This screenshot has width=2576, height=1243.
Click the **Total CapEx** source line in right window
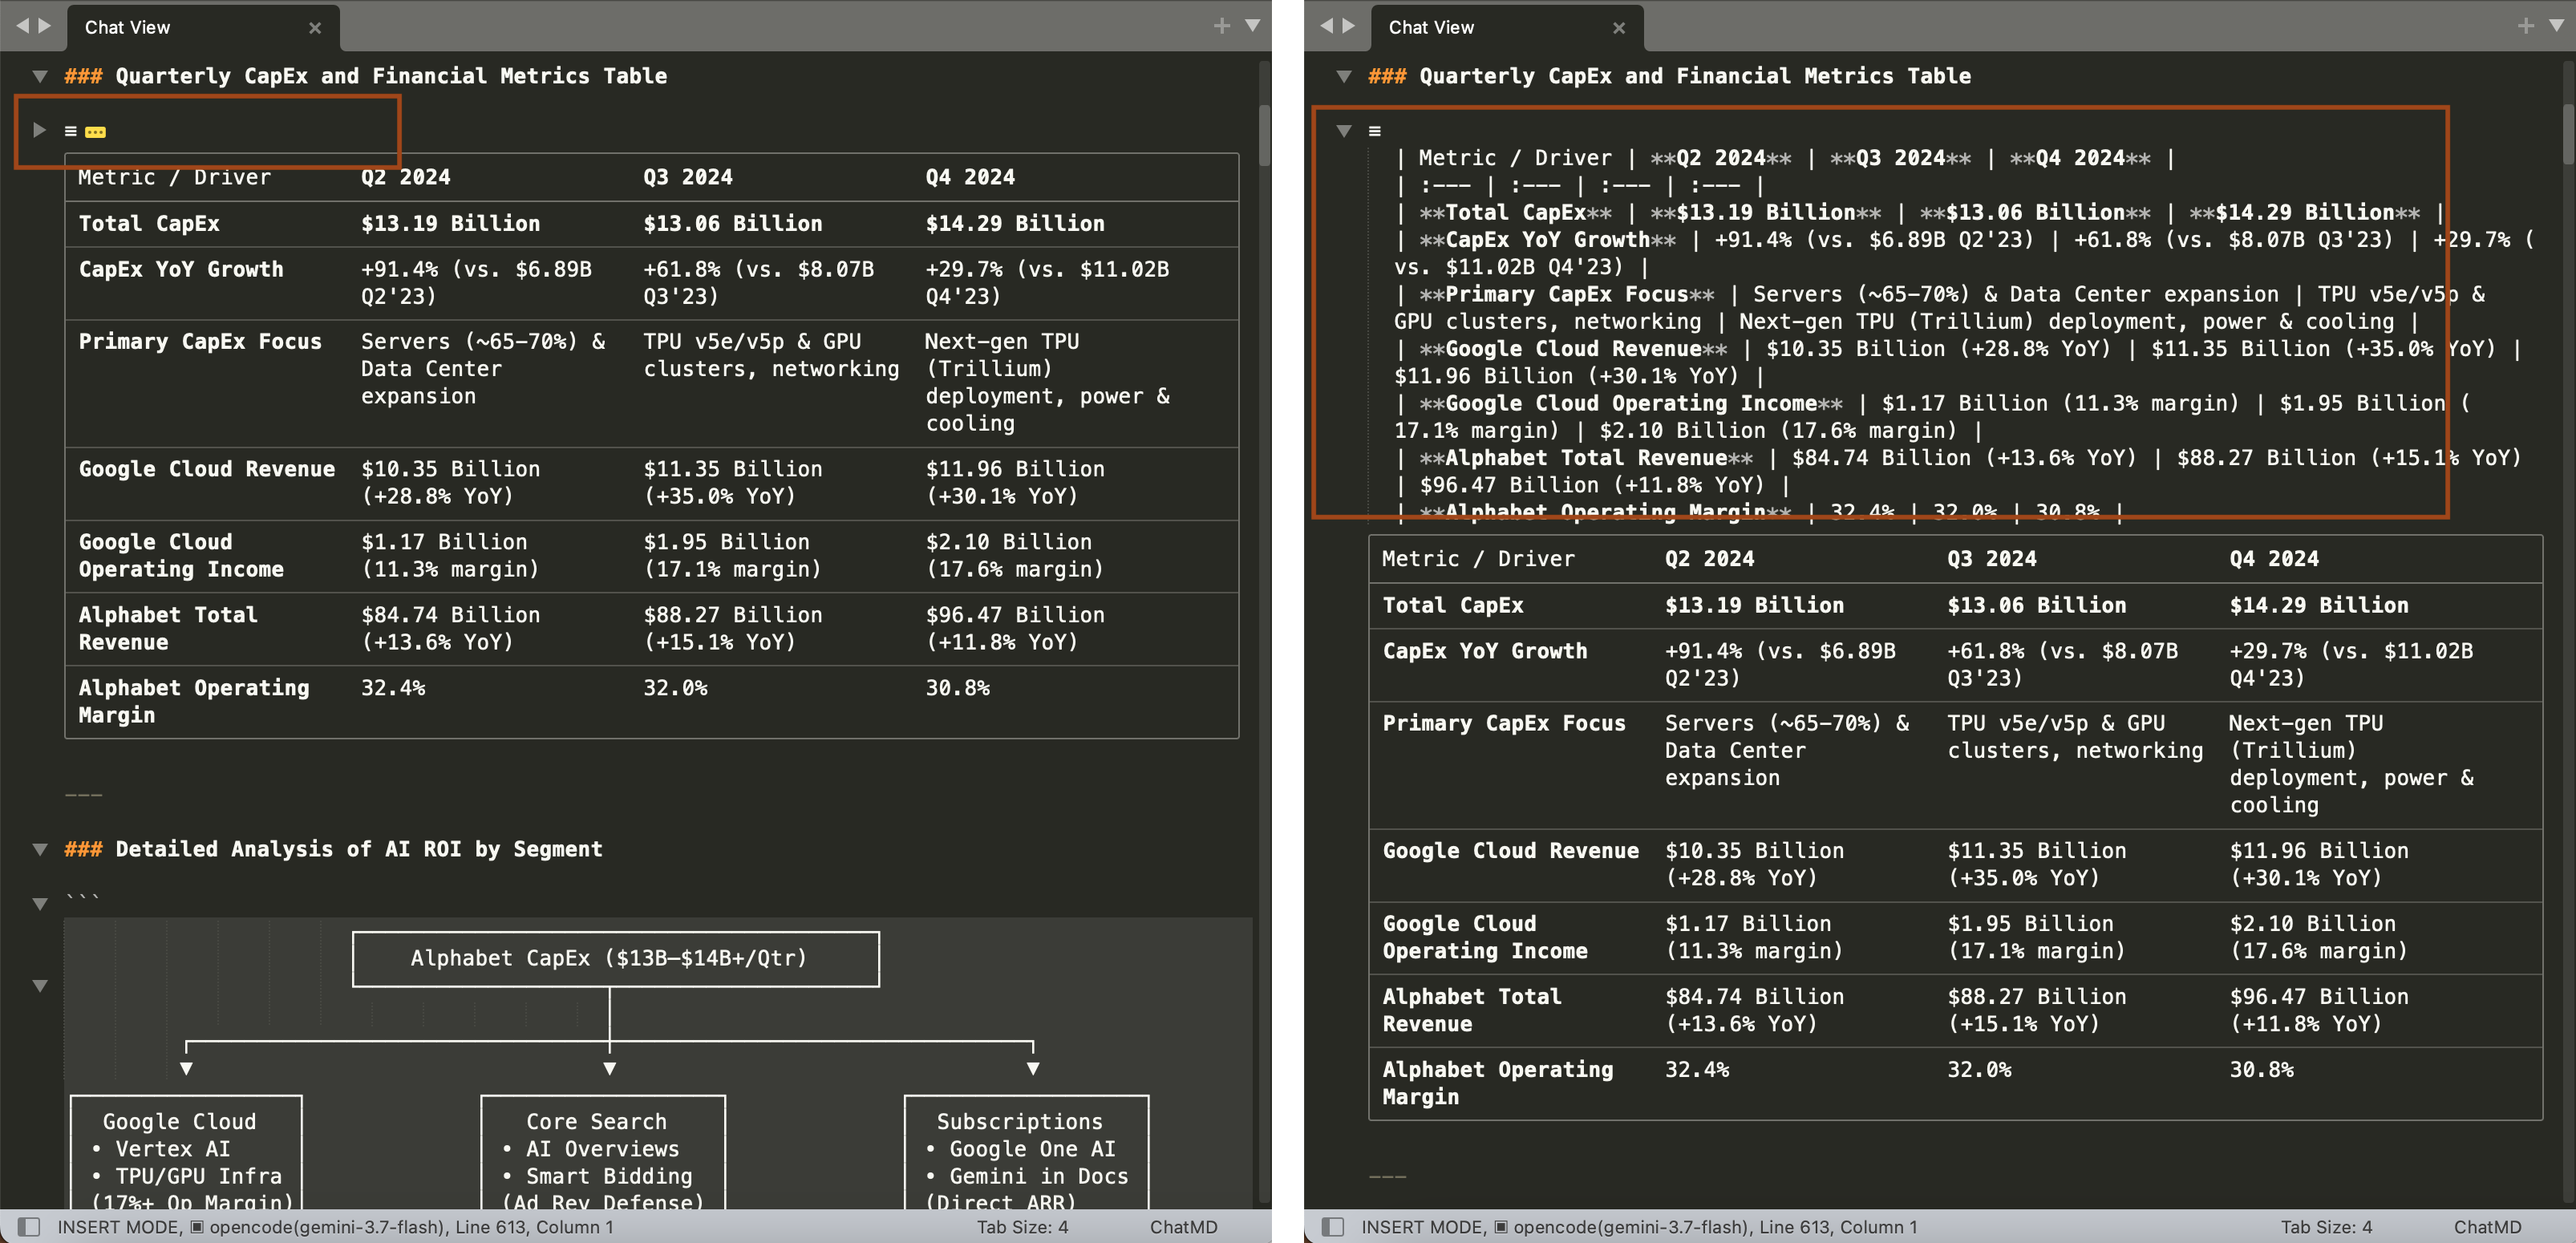tap(1919, 213)
